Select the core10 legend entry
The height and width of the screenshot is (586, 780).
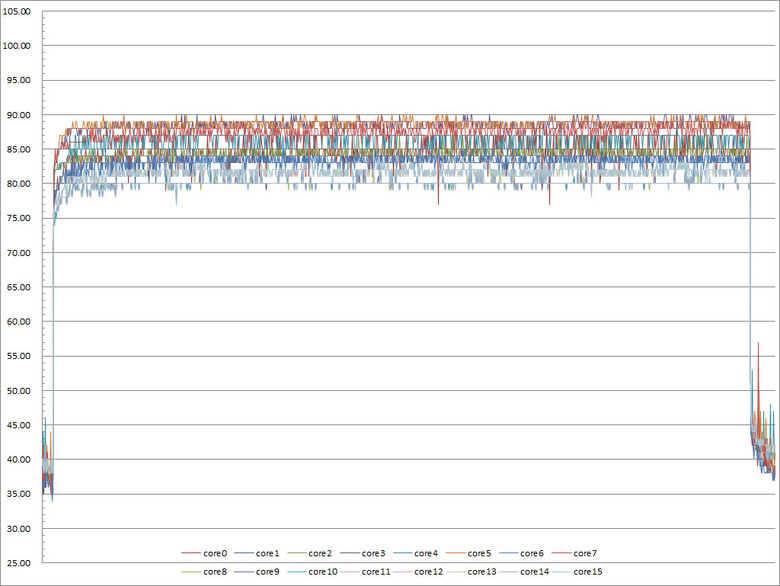click(x=312, y=572)
